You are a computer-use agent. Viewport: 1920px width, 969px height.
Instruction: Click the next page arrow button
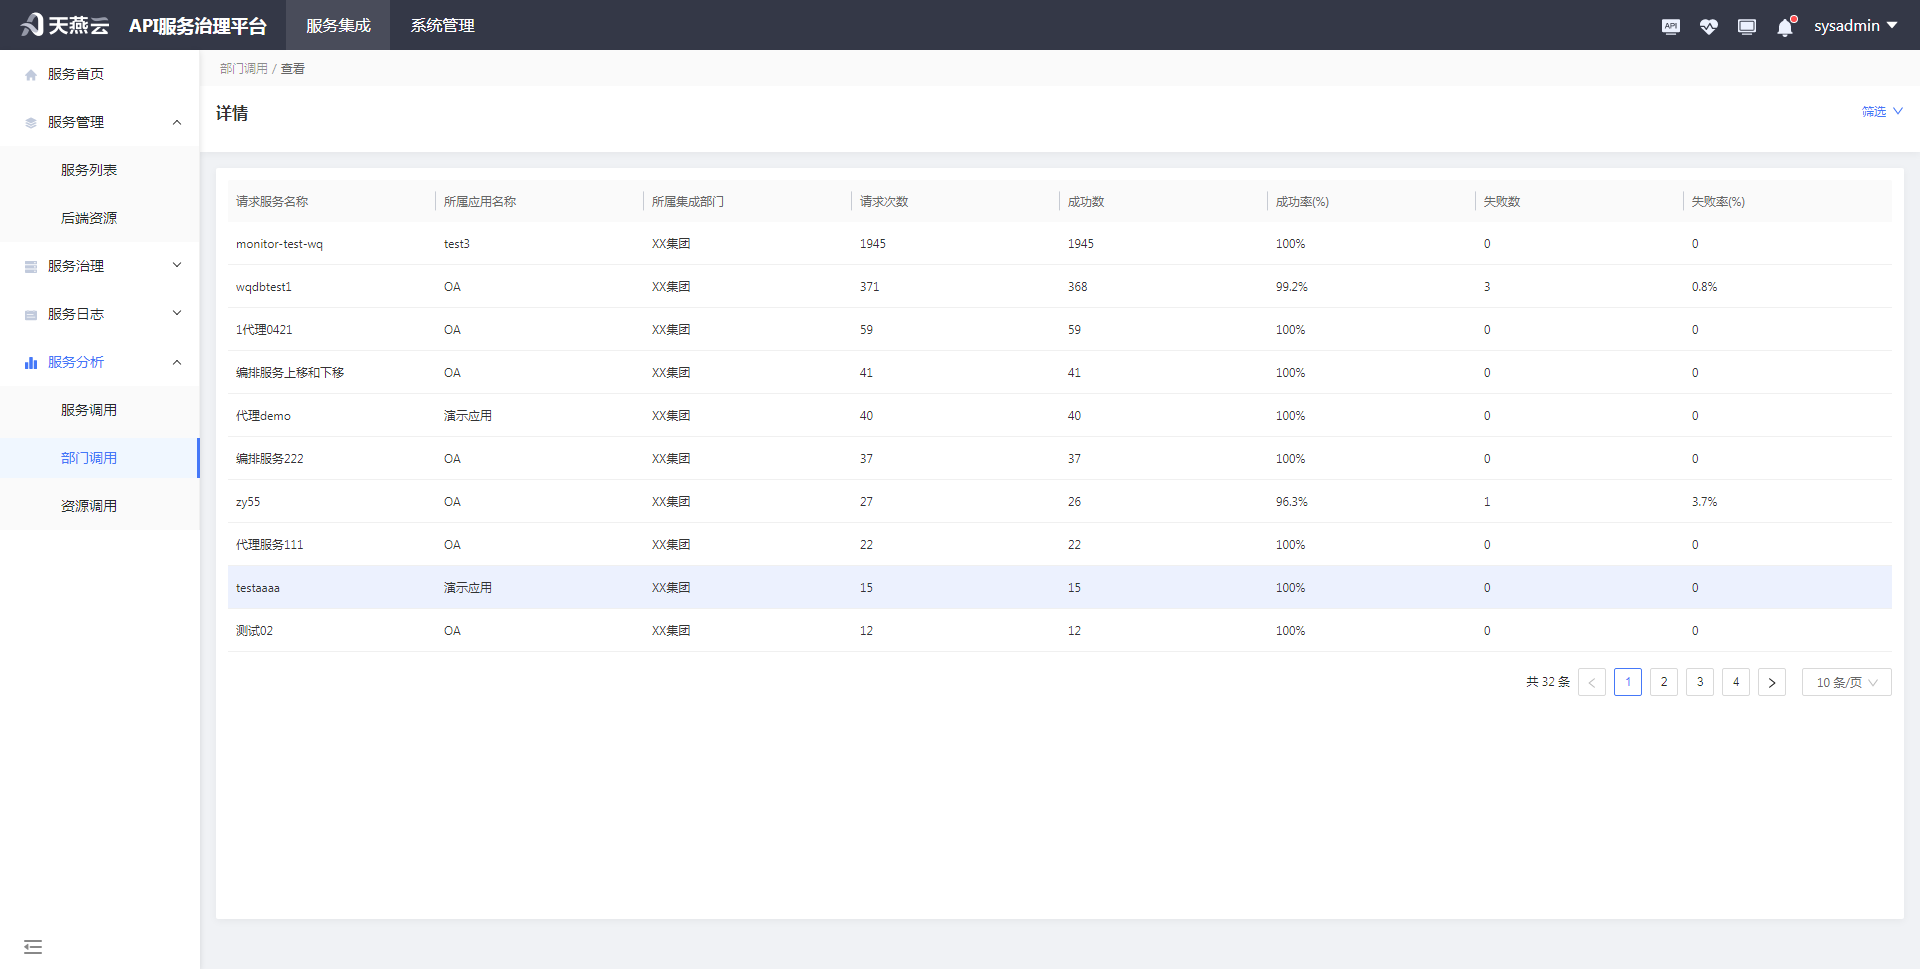(x=1772, y=682)
